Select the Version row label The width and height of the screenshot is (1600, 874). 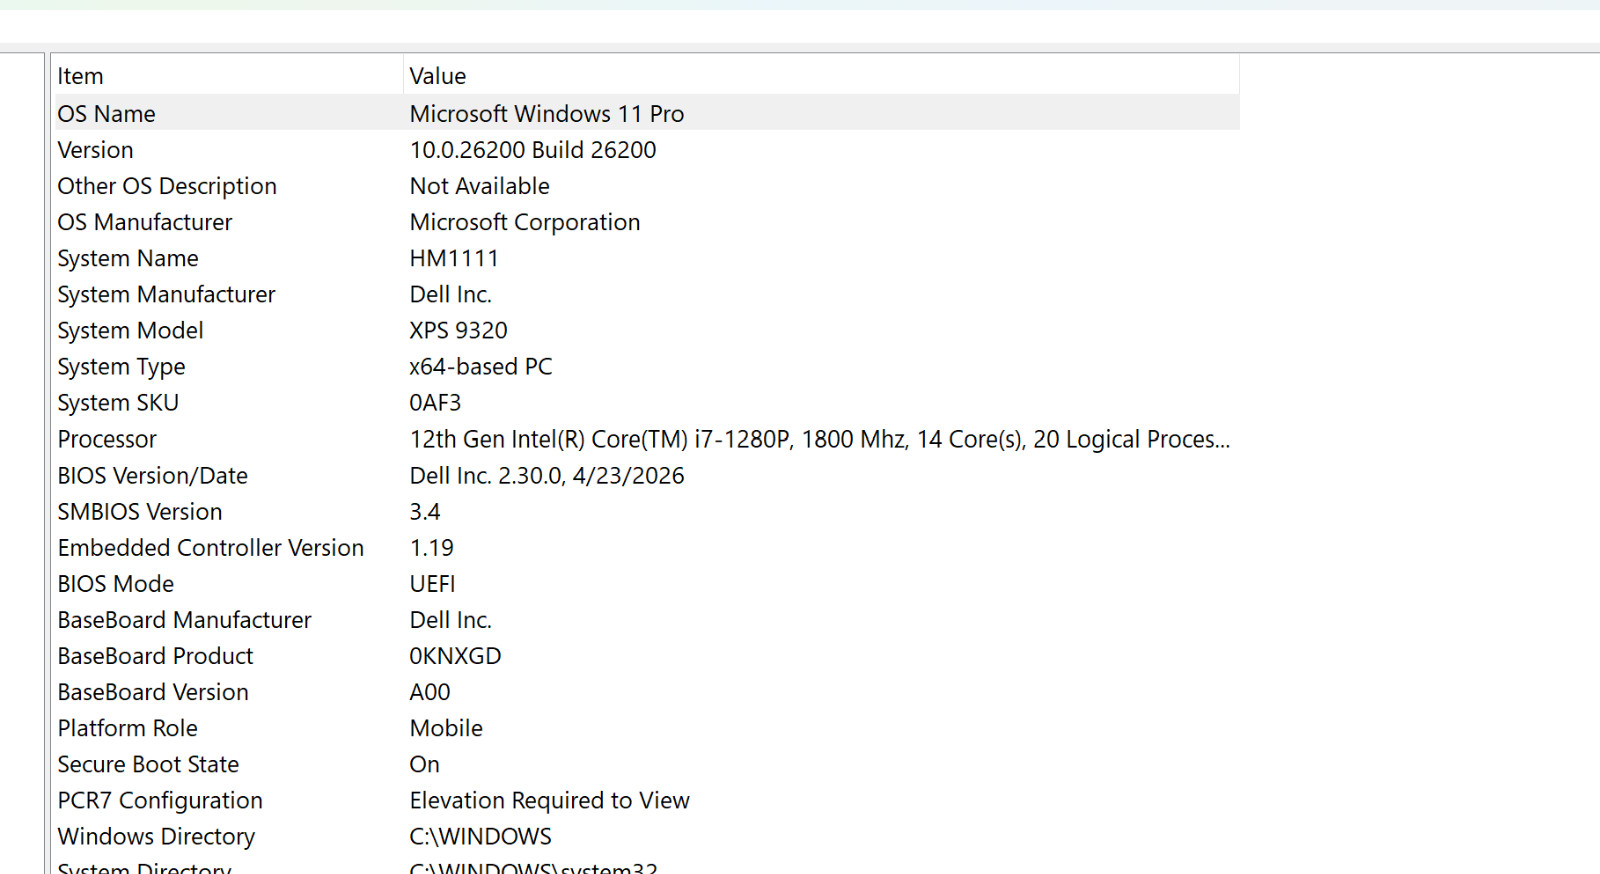click(x=95, y=150)
